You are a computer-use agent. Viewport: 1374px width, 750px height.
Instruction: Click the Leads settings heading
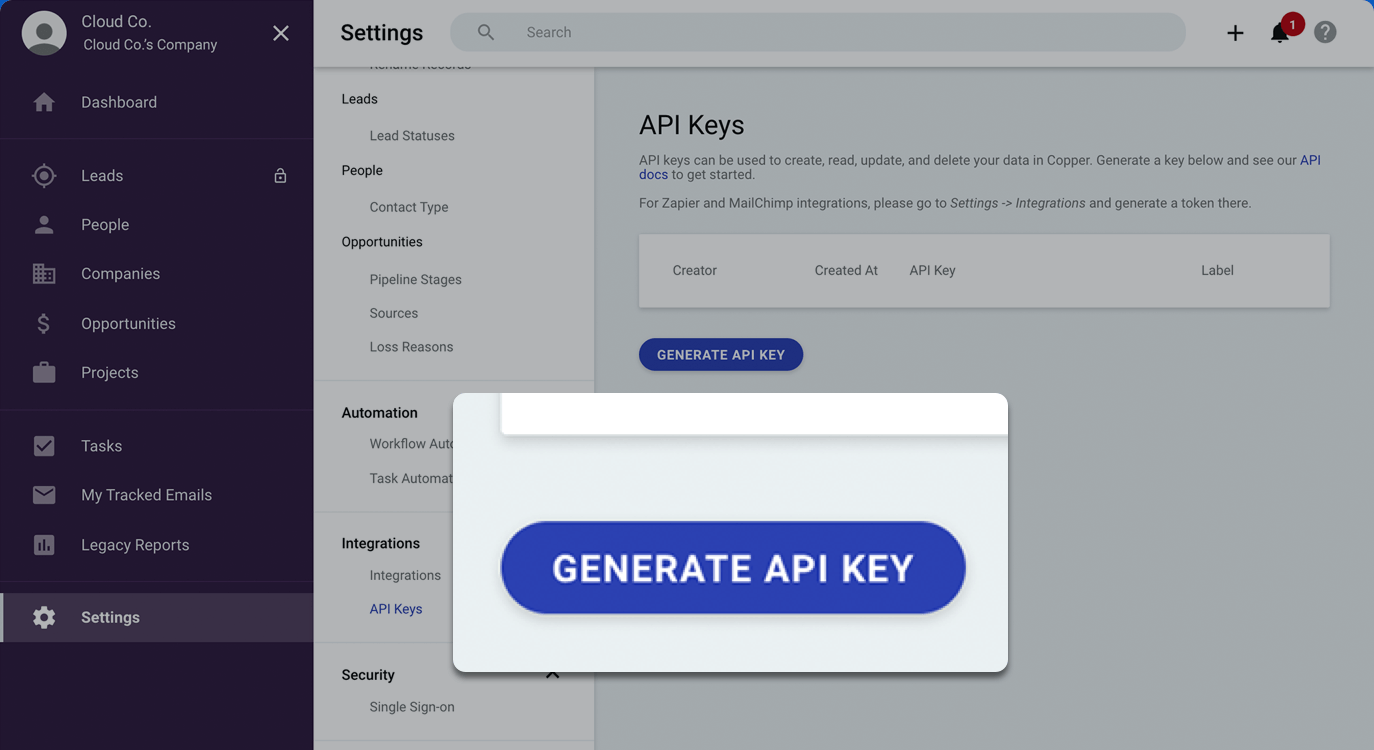(360, 99)
